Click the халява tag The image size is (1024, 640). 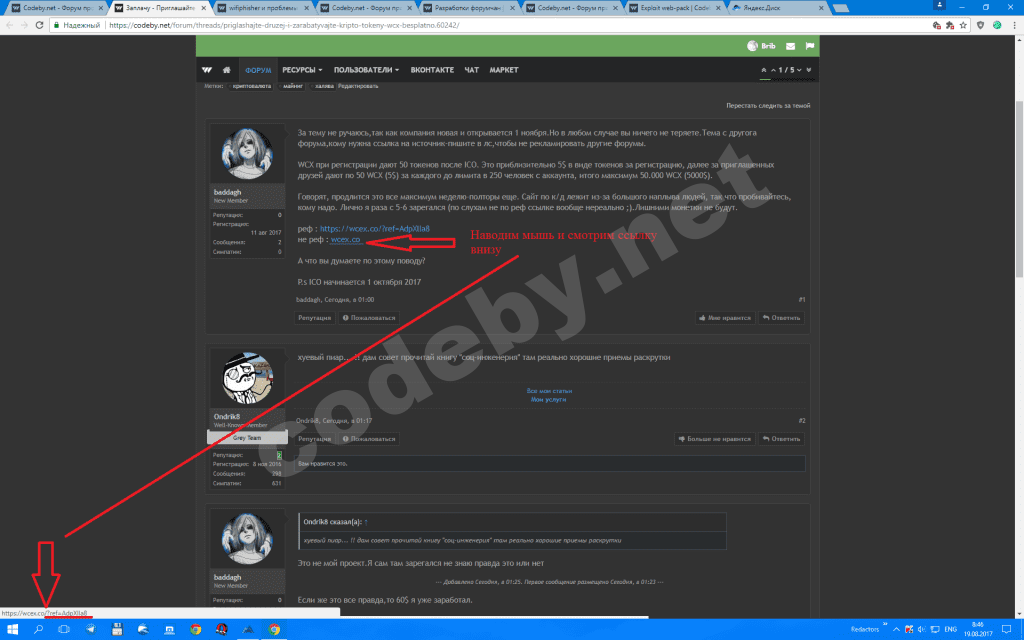click(x=324, y=86)
